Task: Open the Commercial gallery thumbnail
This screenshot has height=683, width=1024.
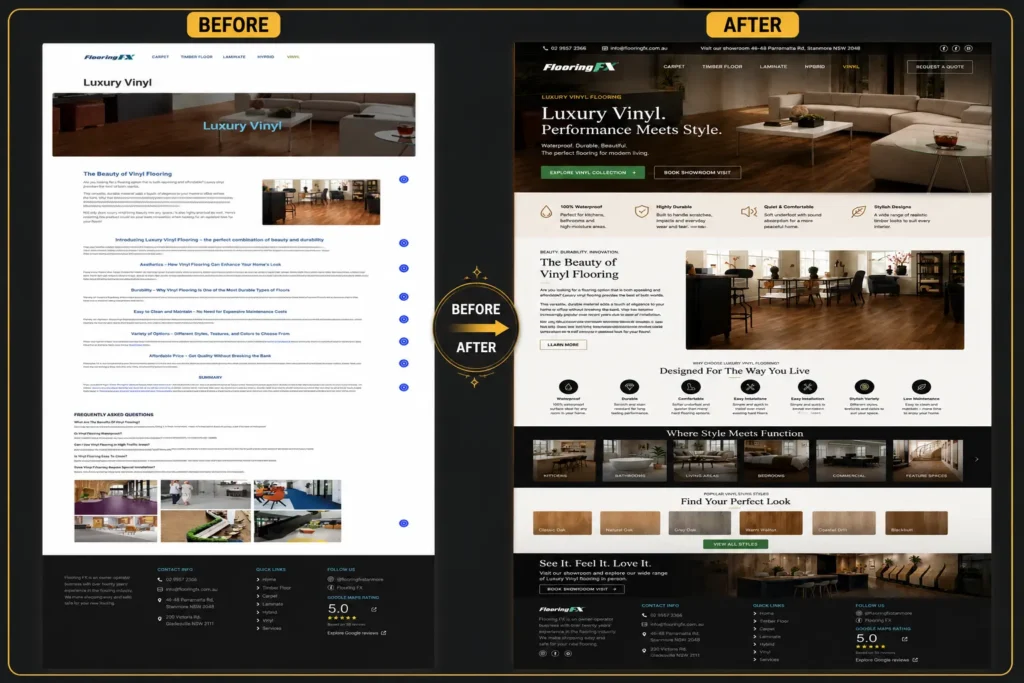Action: pyautogui.click(x=850, y=460)
